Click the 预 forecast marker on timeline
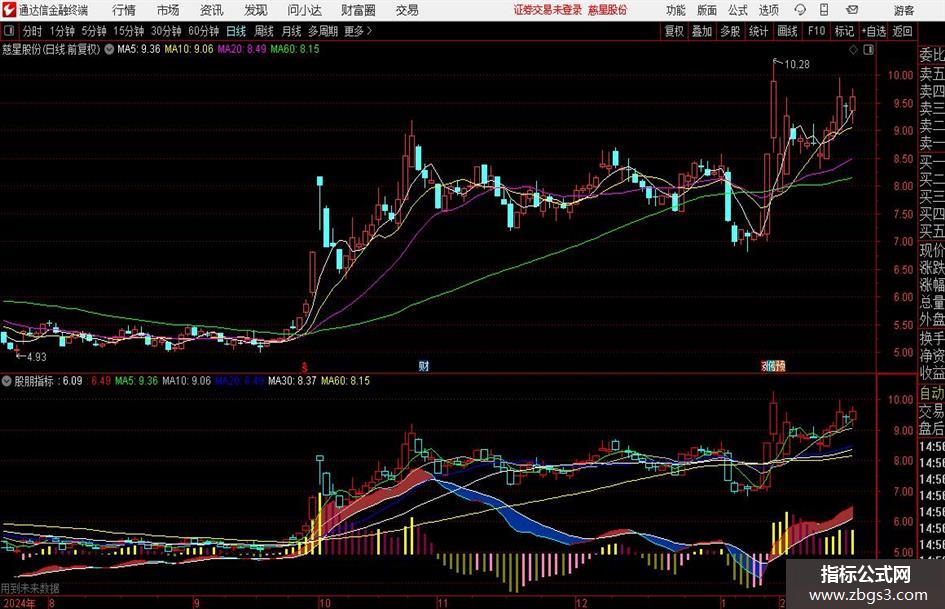Screen dimensions: 945x609 (780, 365)
